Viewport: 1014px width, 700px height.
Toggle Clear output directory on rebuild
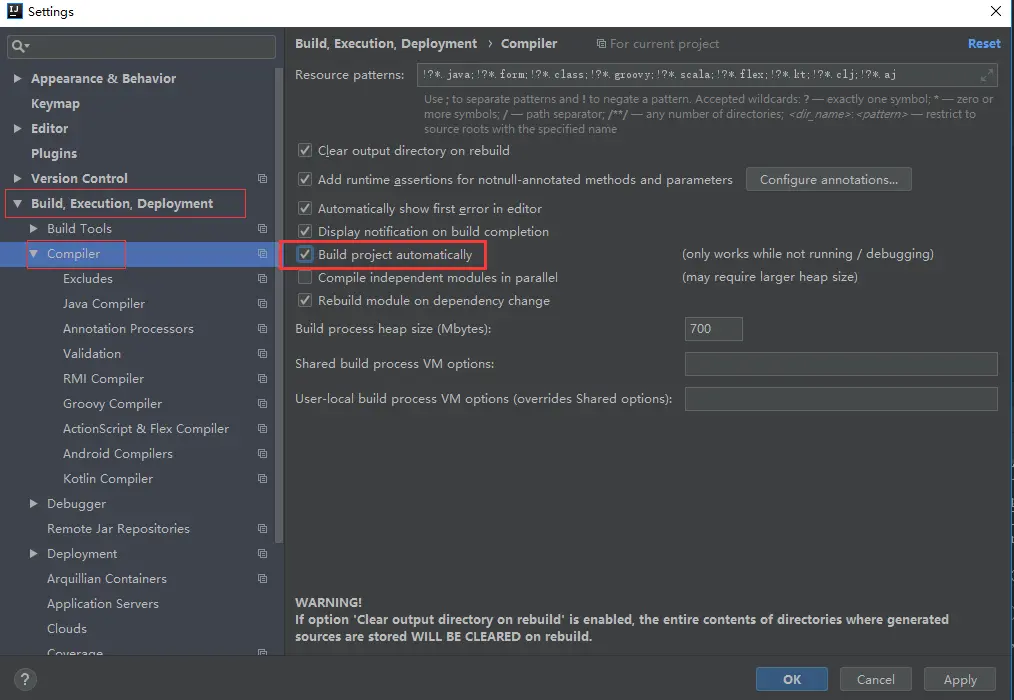tap(305, 150)
